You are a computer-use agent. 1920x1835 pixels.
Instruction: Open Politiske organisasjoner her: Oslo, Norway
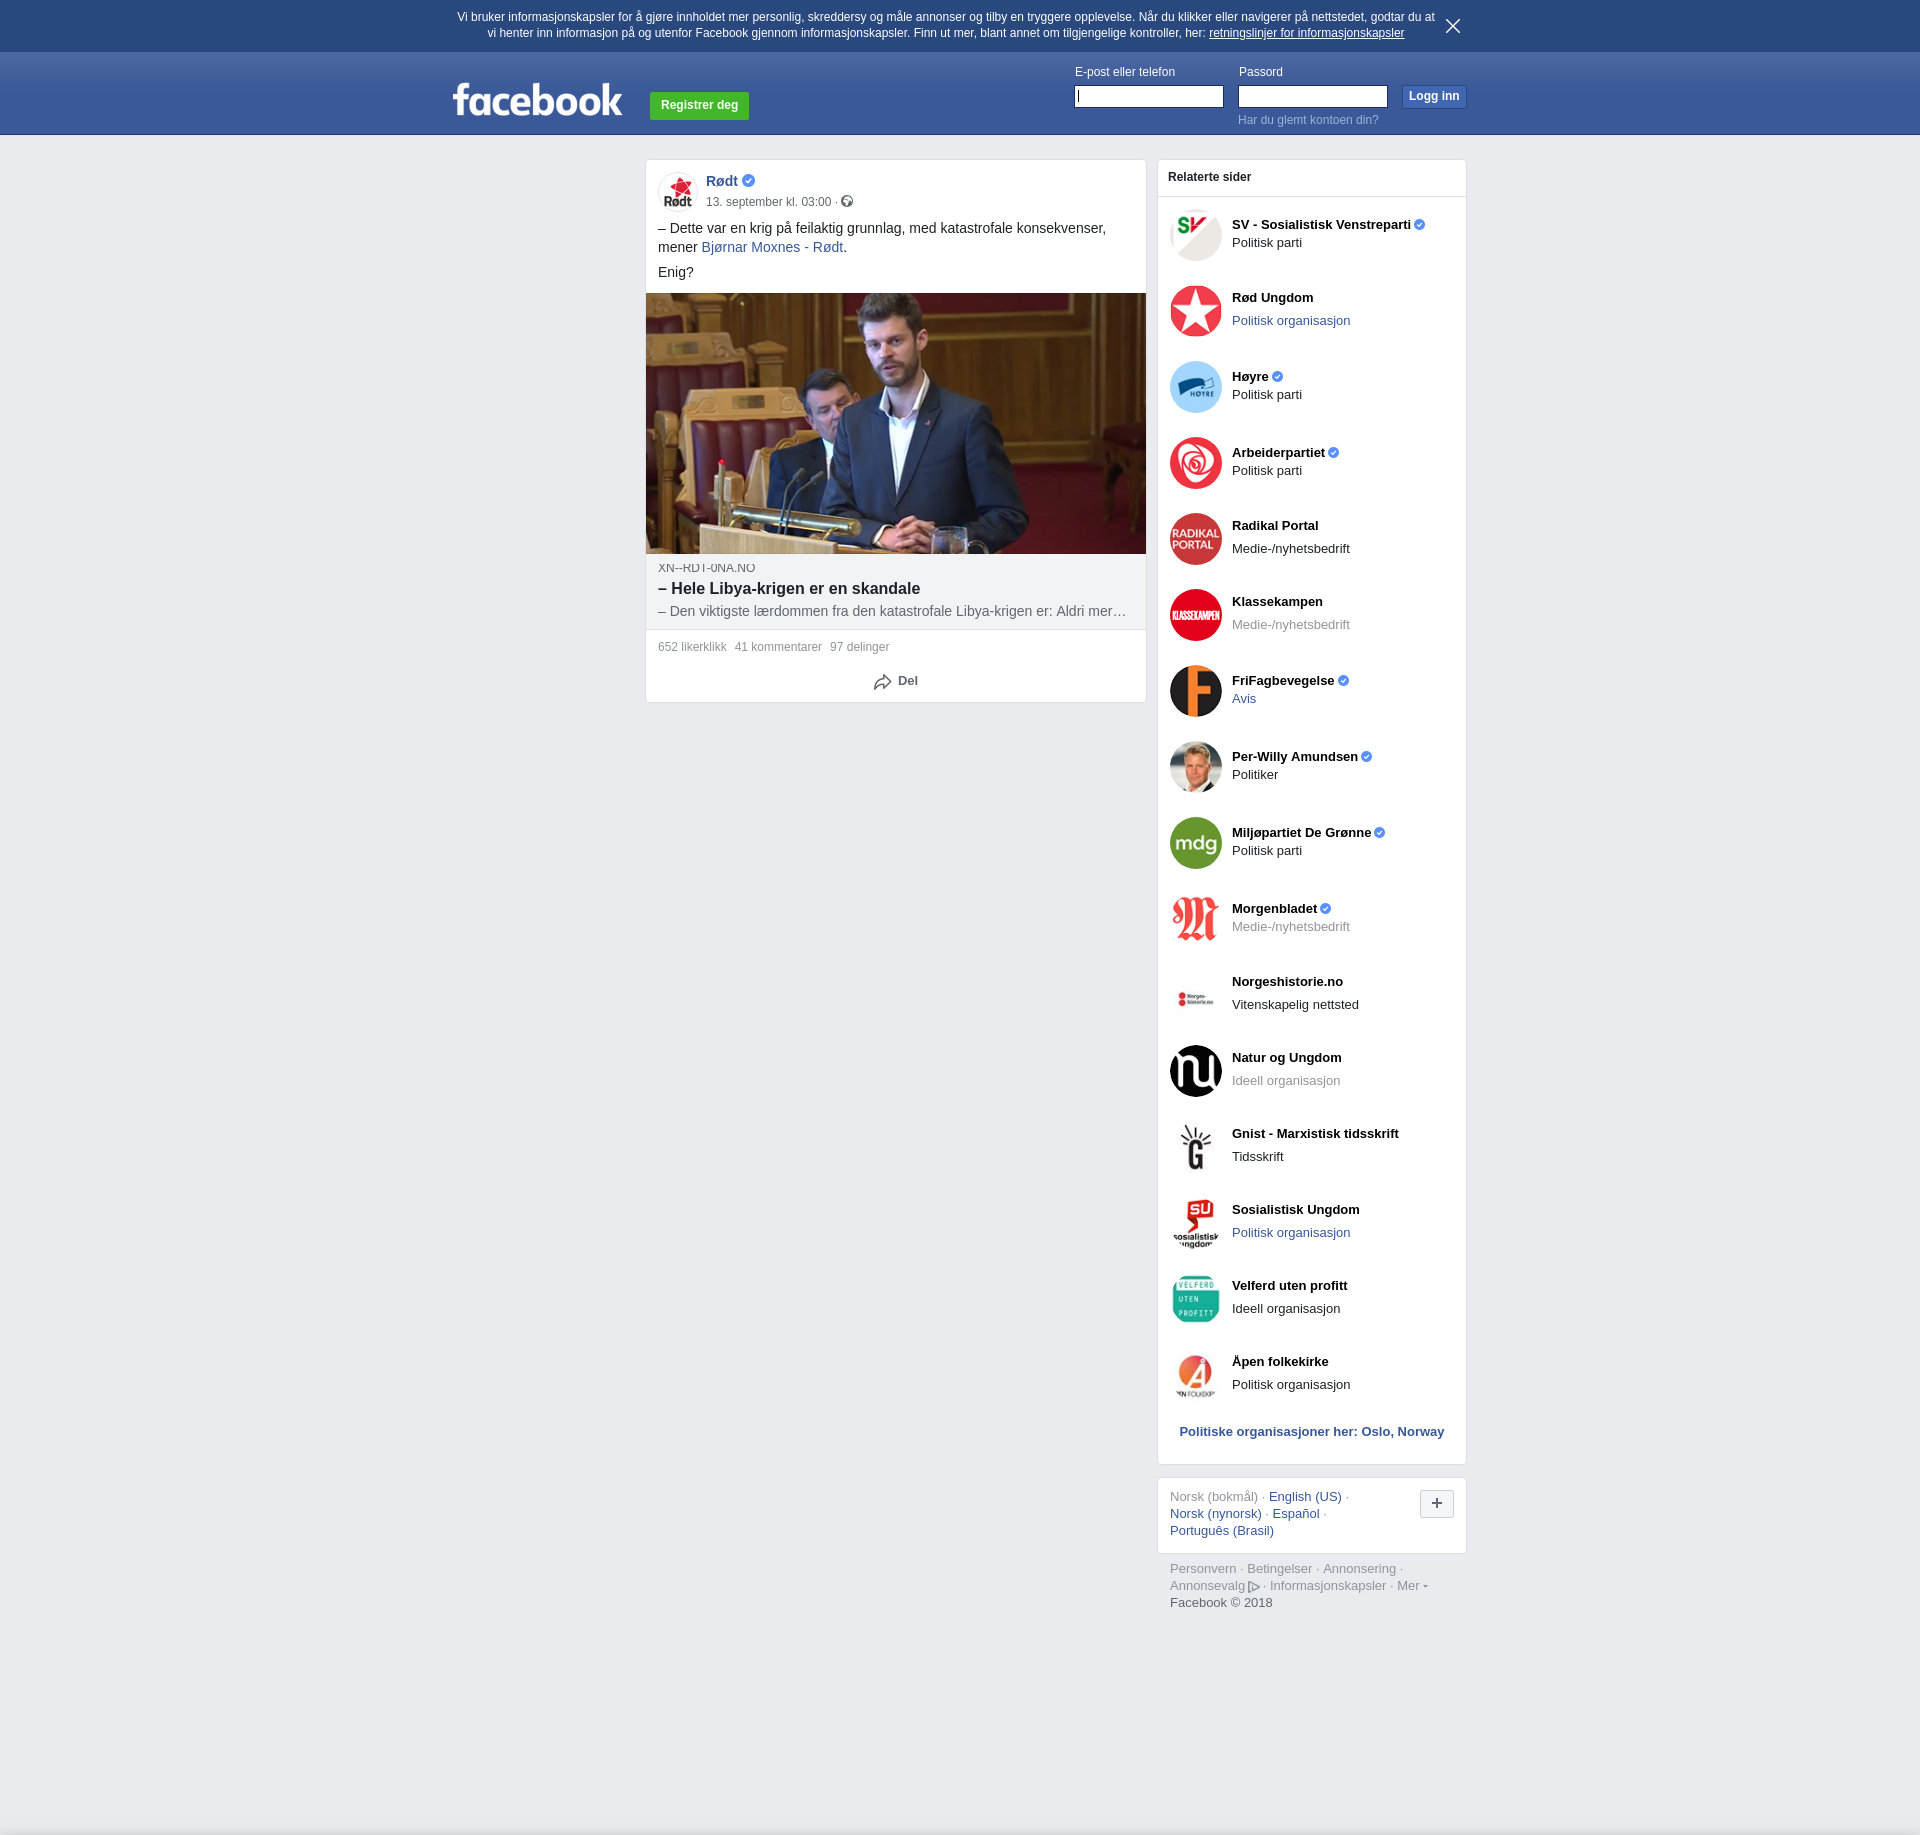click(1312, 1432)
